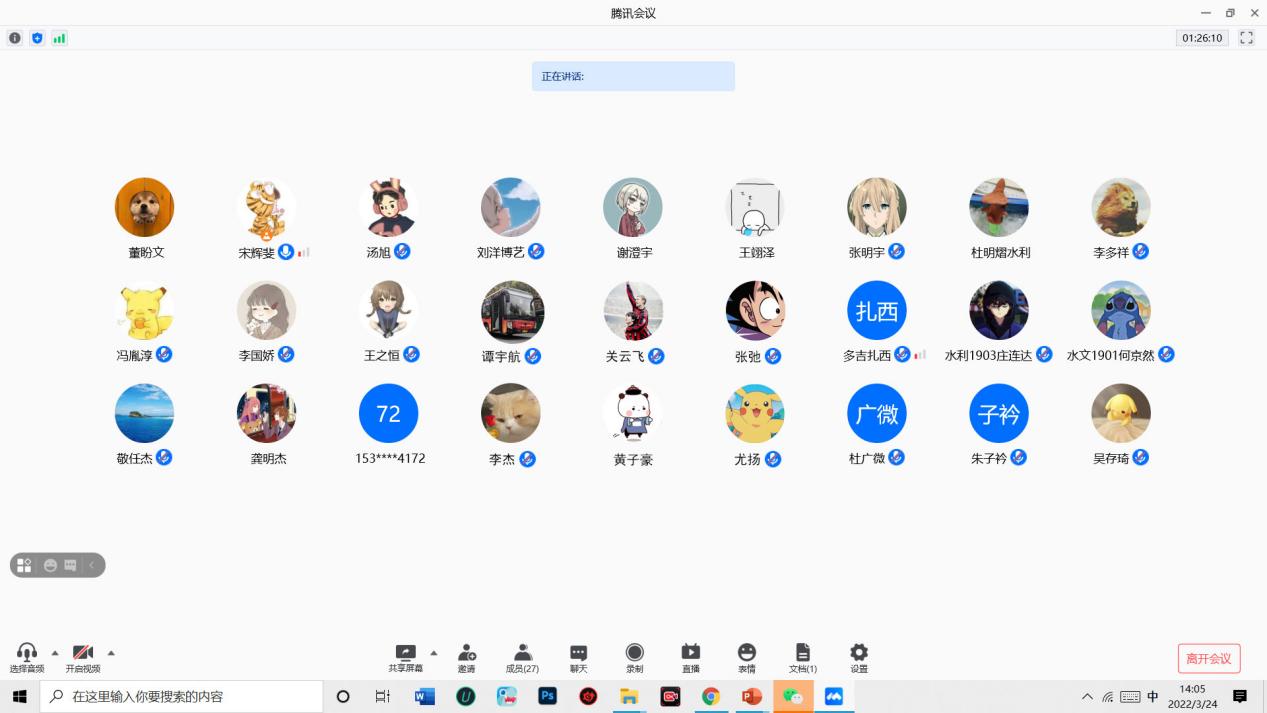The width and height of the screenshot is (1267, 713).
Task: Expand share options arrow beside 共享屏幕
Action: click(434, 653)
